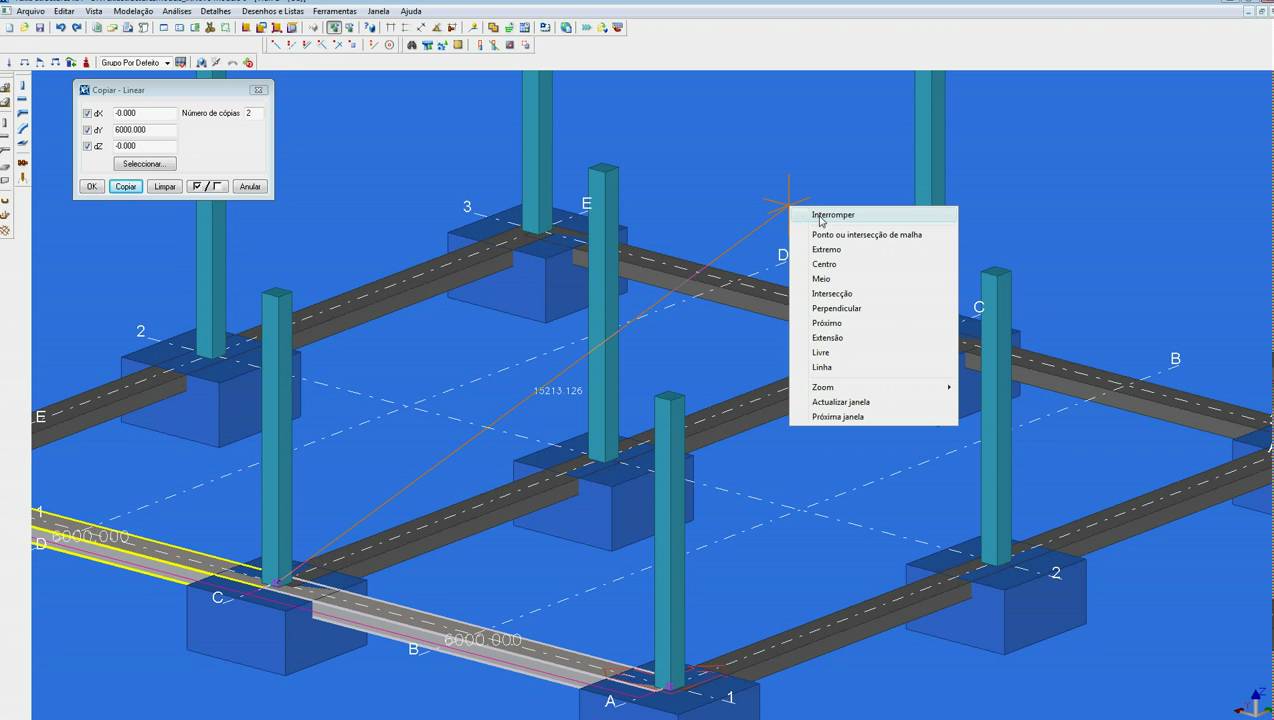Open the Modelação menu
Viewport: 1274px width, 720px height.
point(133,11)
